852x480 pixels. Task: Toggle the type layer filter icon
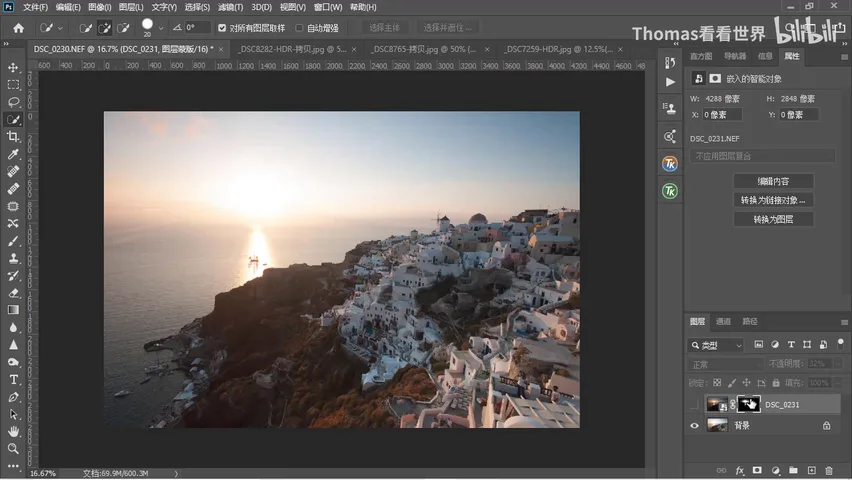(x=791, y=345)
